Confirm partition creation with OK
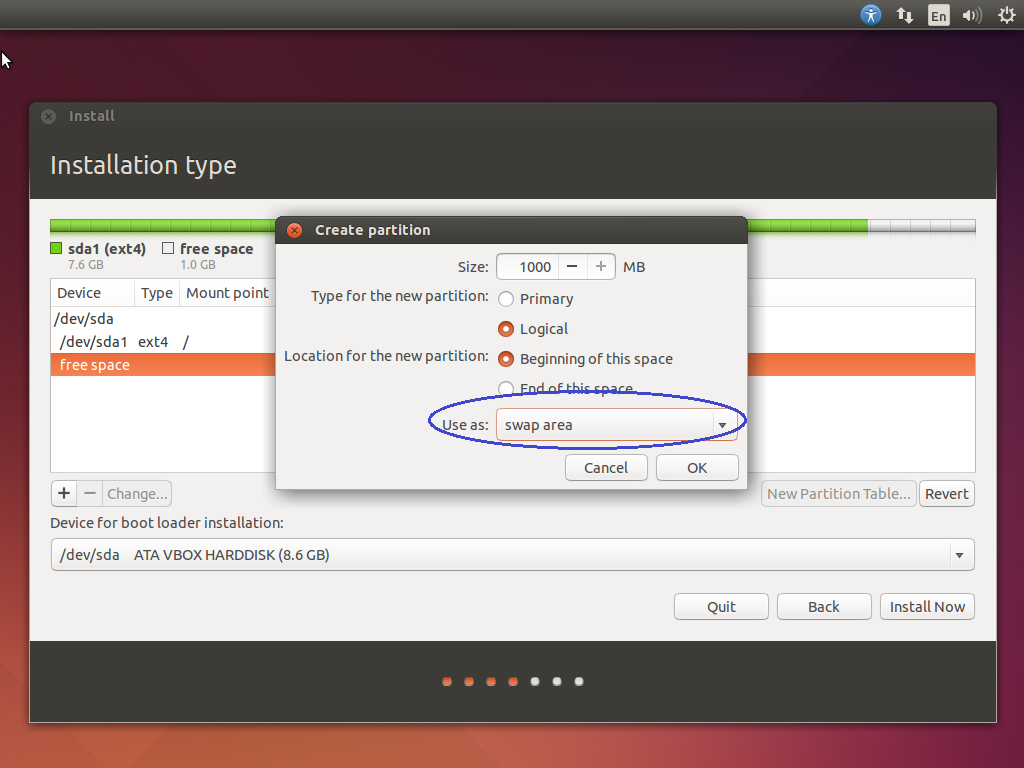Screen dimensions: 1024x768 coord(697,466)
